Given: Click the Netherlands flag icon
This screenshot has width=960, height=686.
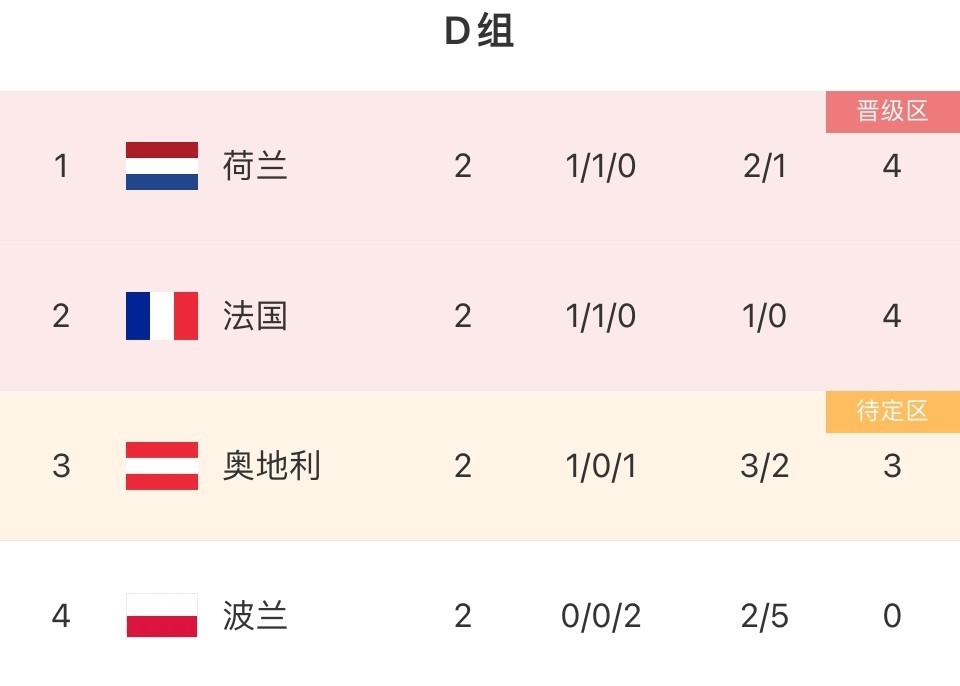Looking at the screenshot, I should click(162, 166).
